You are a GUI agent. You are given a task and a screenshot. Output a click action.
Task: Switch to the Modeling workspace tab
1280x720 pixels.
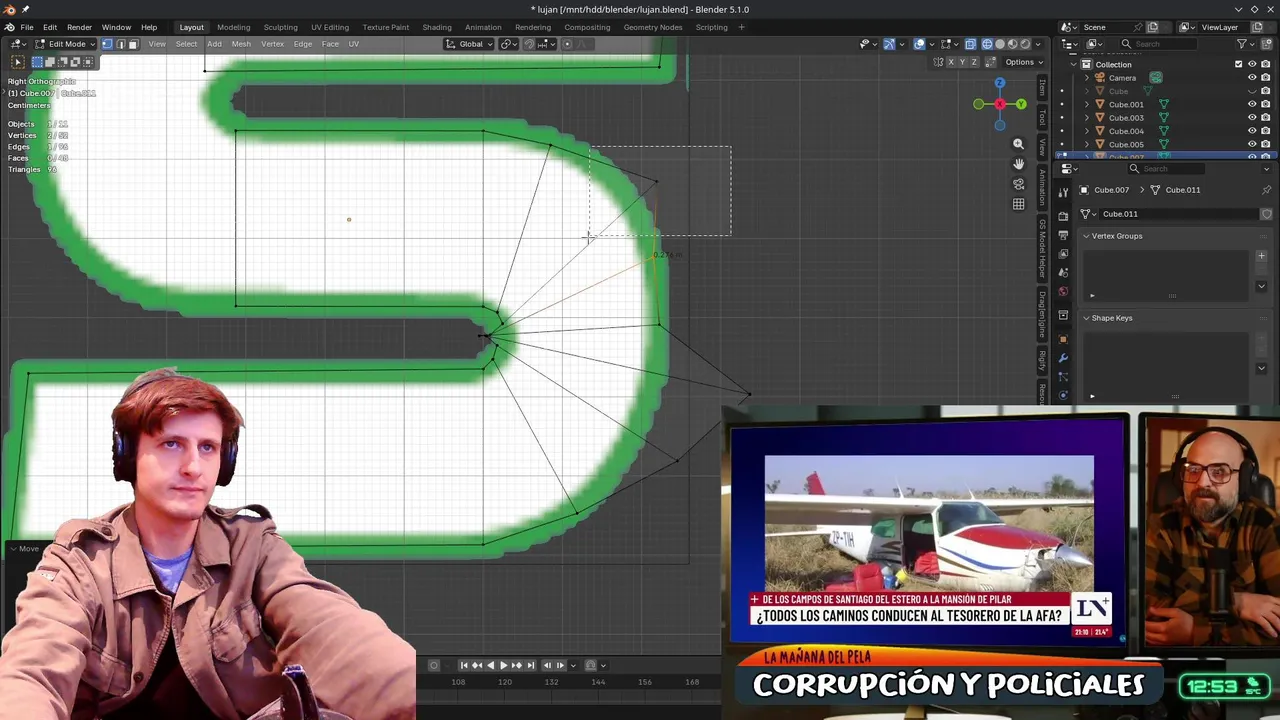(233, 27)
